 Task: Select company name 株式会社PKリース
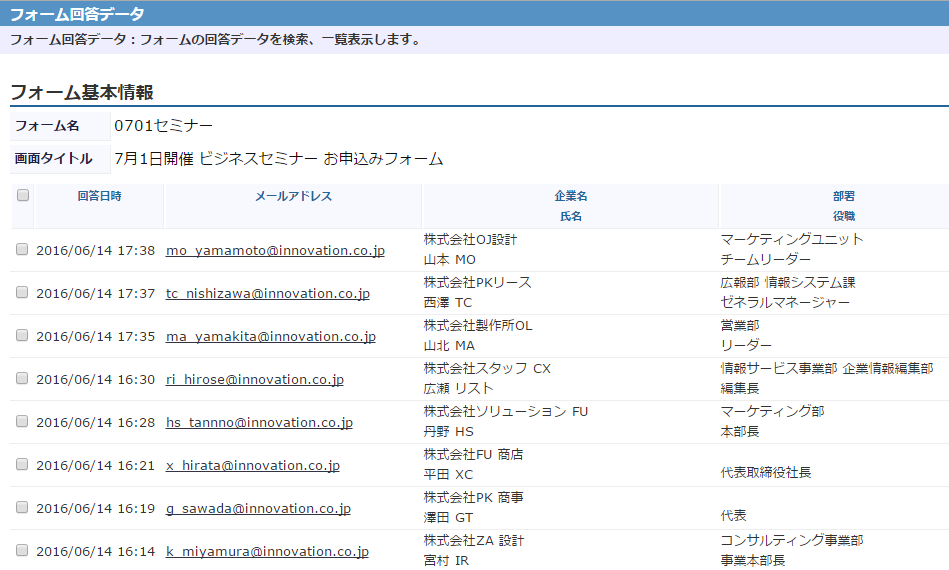[478, 283]
